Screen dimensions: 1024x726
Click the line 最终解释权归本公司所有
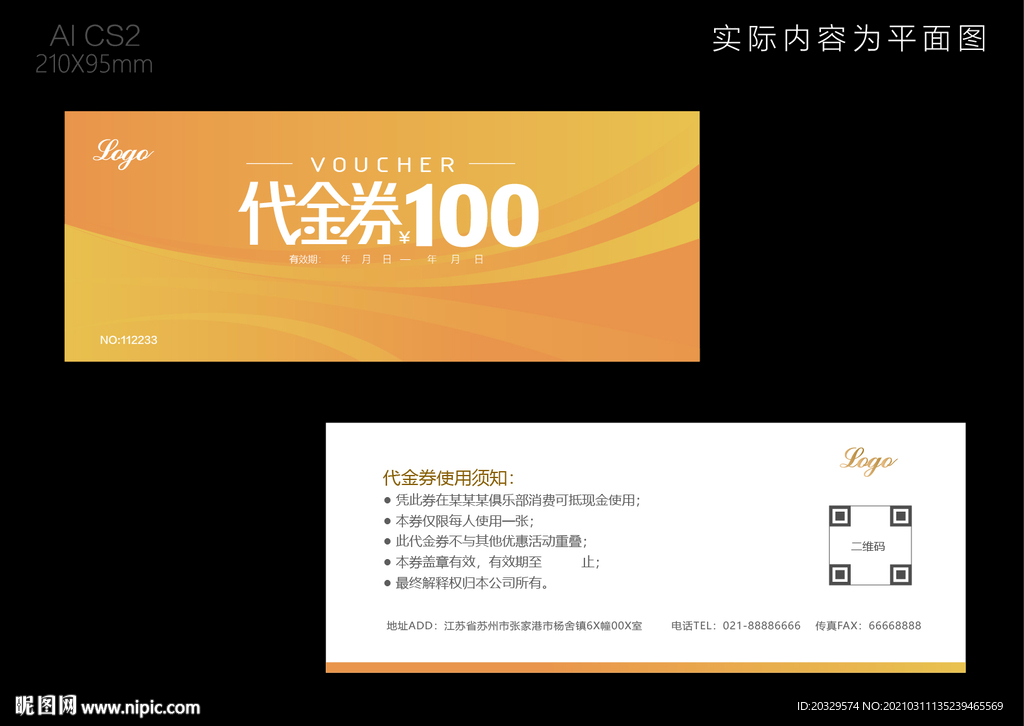click(x=466, y=583)
